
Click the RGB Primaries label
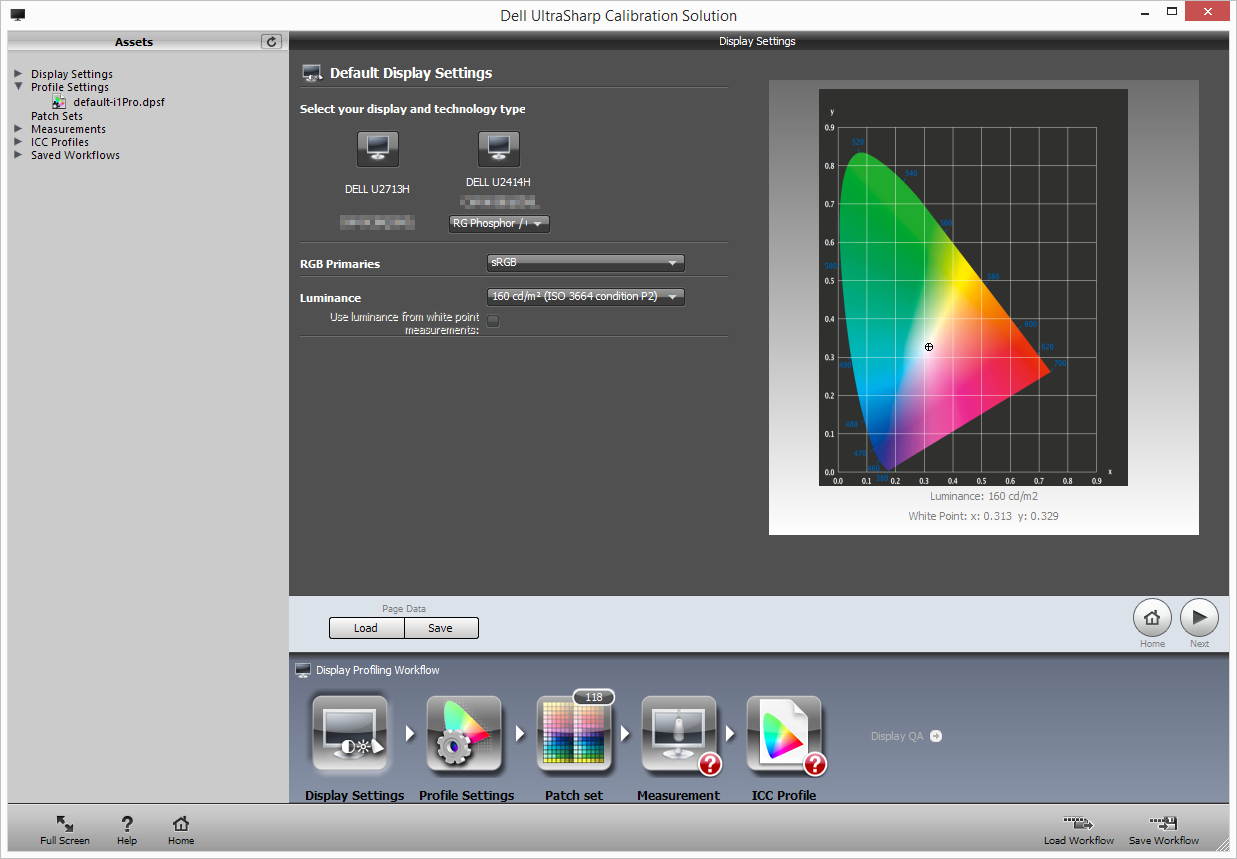340,264
